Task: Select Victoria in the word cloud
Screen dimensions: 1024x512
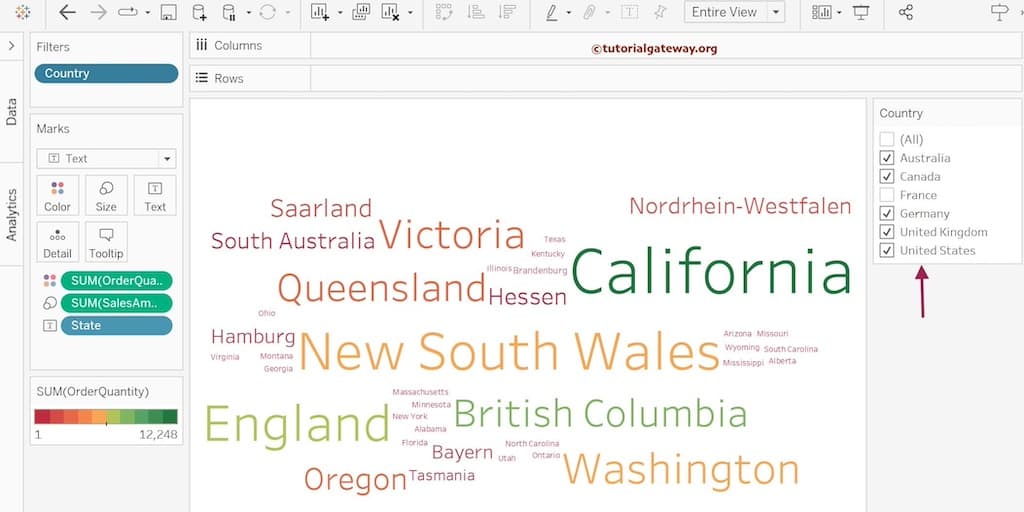Action: pos(452,235)
